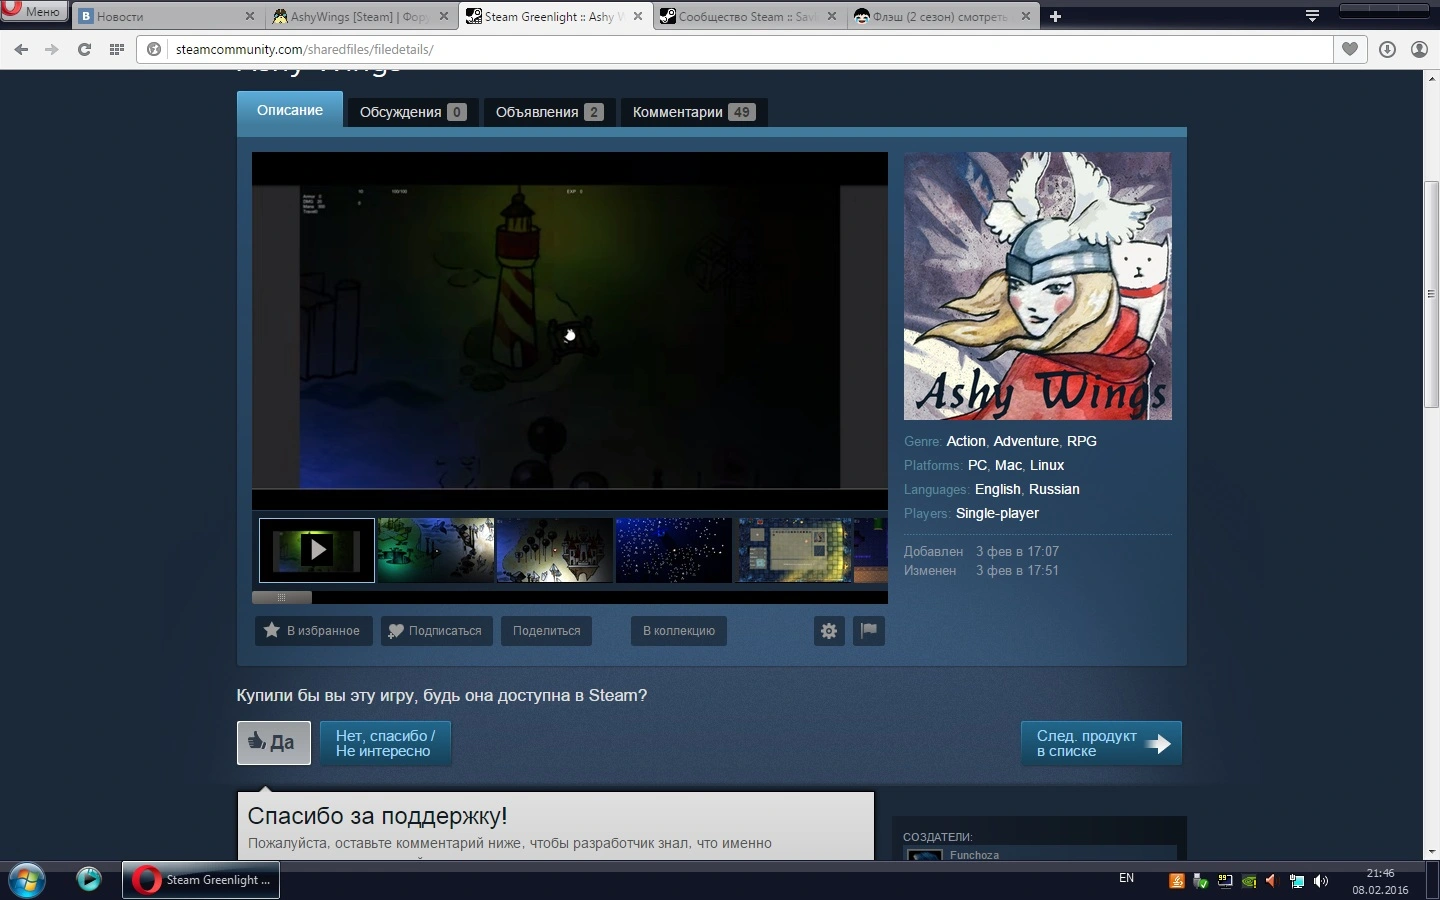Open the network connection tray icon
The height and width of the screenshot is (900, 1440).
(1297, 881)
